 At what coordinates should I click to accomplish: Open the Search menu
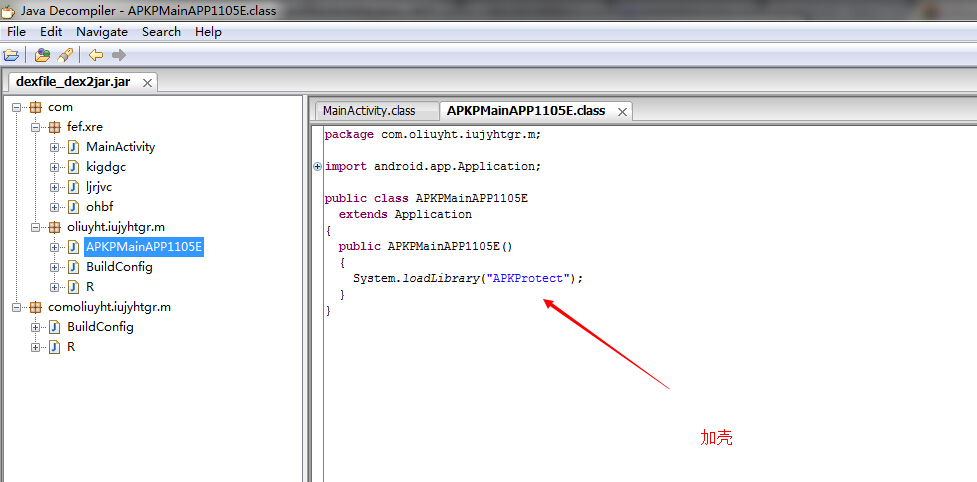point(161,31)
